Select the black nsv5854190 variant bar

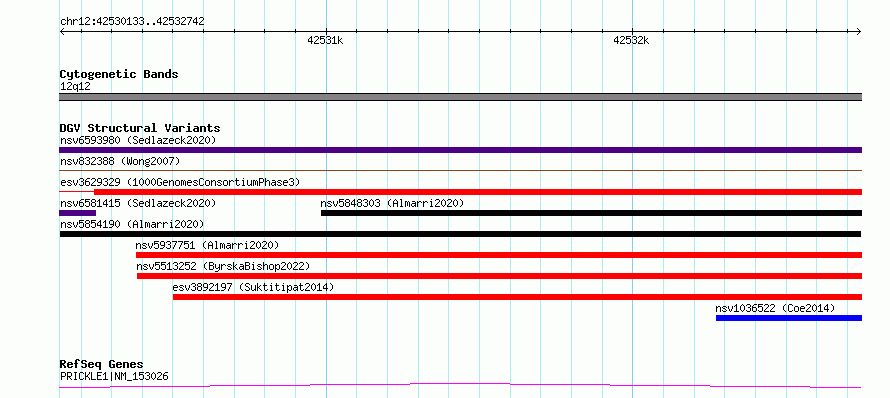click(x=460, y=234)
